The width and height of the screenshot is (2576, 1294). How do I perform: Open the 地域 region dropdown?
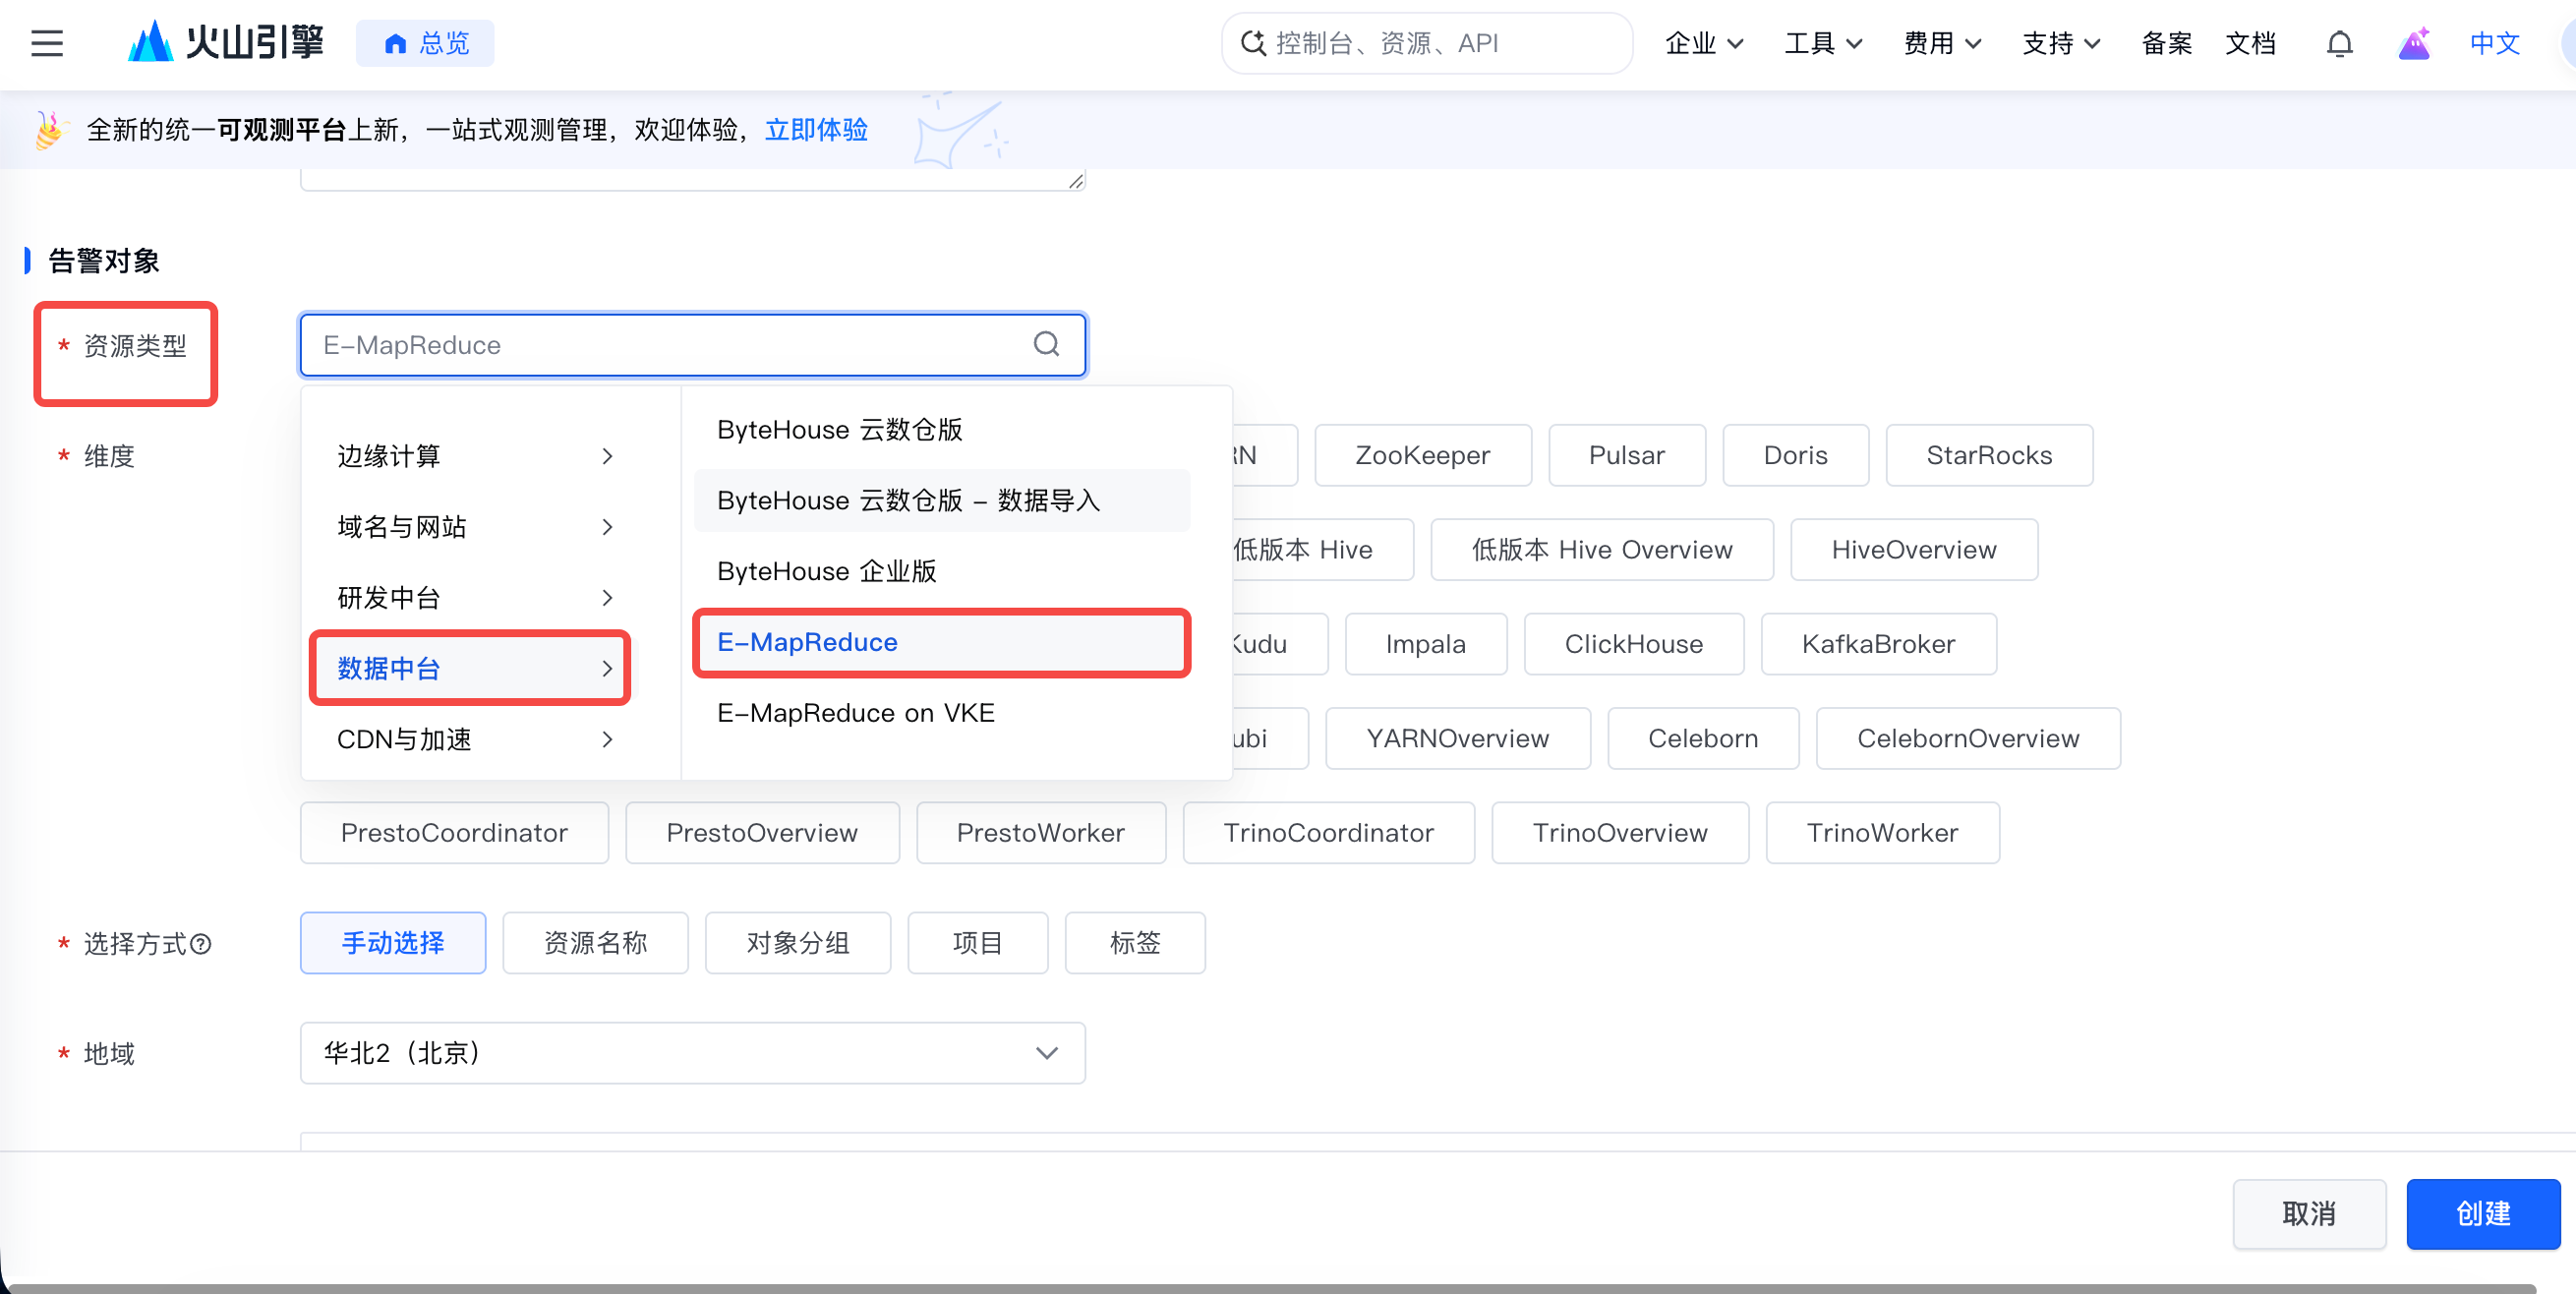click(693, 1052)
